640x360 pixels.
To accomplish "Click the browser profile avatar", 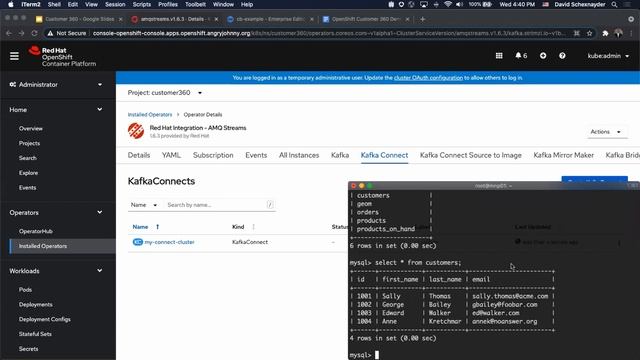I will (x=618, y=33).
